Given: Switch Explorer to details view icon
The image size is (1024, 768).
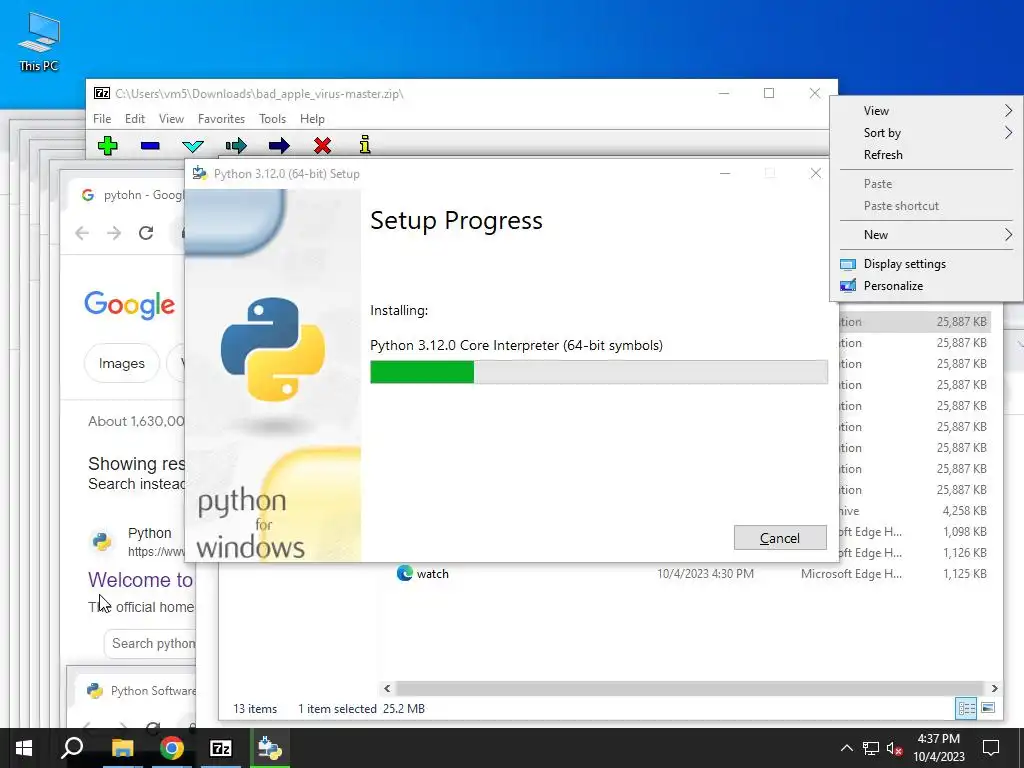Looking at the screenshot, I should click(x=967, y=708).
